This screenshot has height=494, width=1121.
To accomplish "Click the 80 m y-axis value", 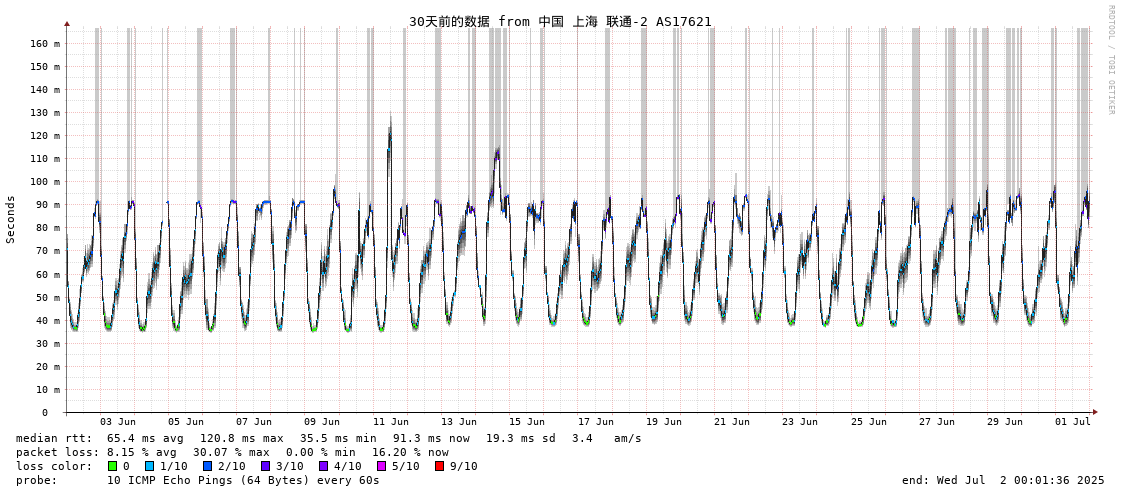I will (48, 228).
